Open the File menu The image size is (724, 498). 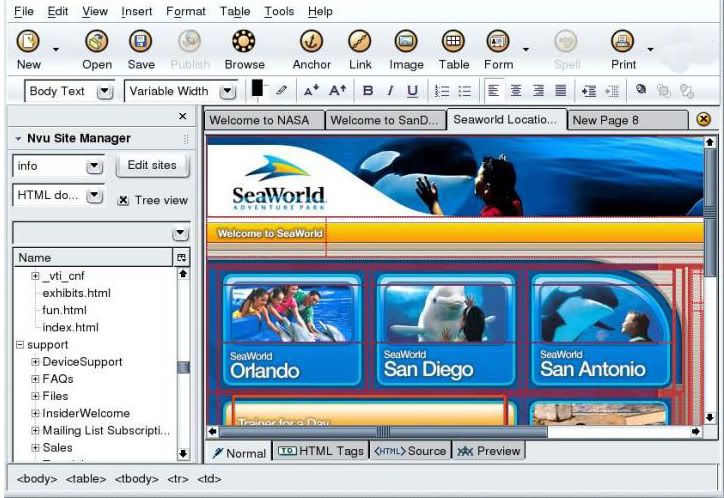(x=24, y=11)
